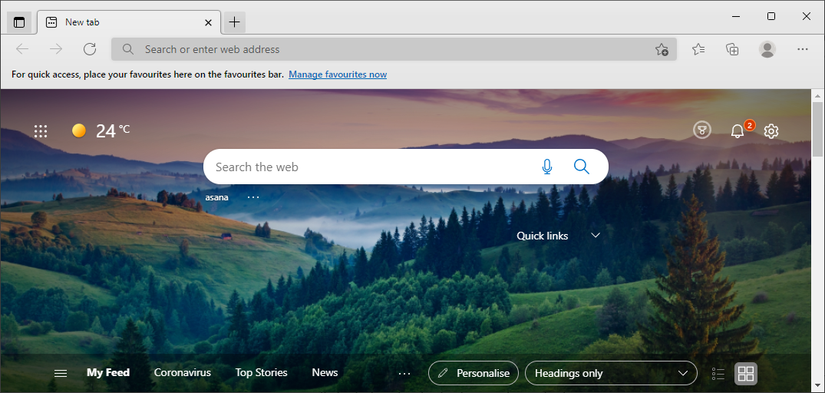
Task: Click scrollbar up arrow
Action: click(x=818, y=95)
